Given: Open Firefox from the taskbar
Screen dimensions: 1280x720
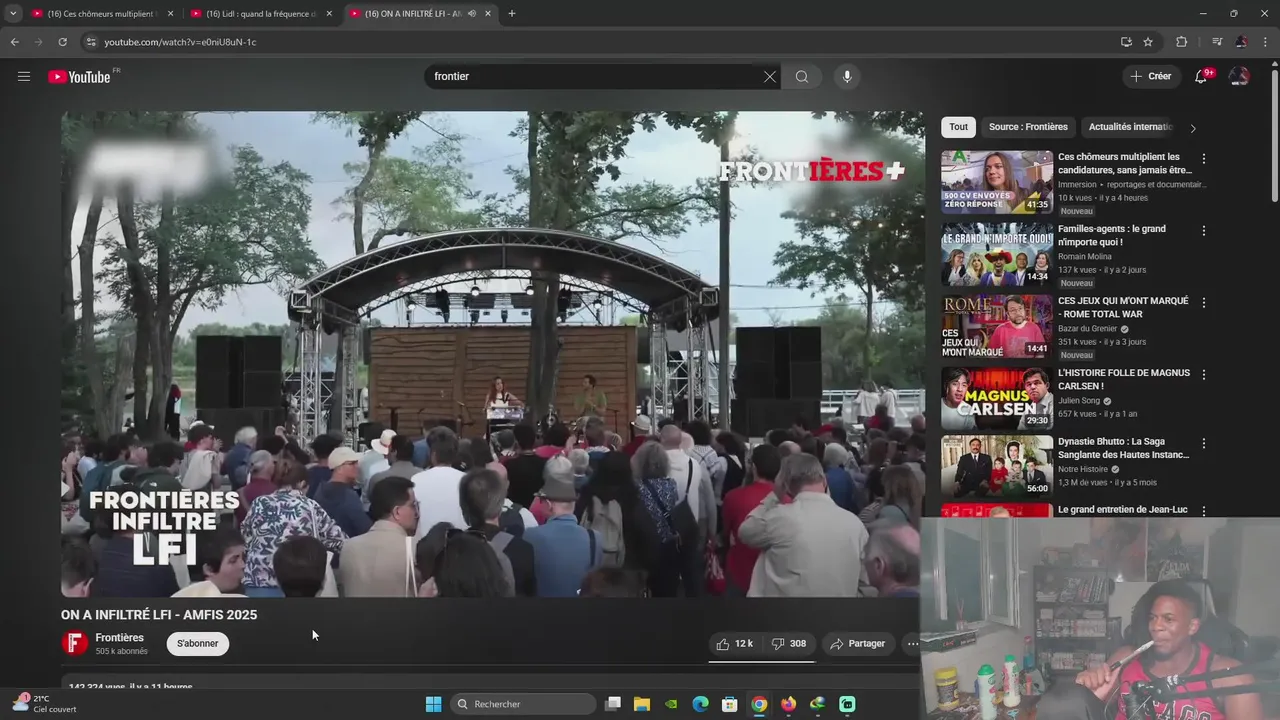Looking at the screenshot, I should coord(788,704).
